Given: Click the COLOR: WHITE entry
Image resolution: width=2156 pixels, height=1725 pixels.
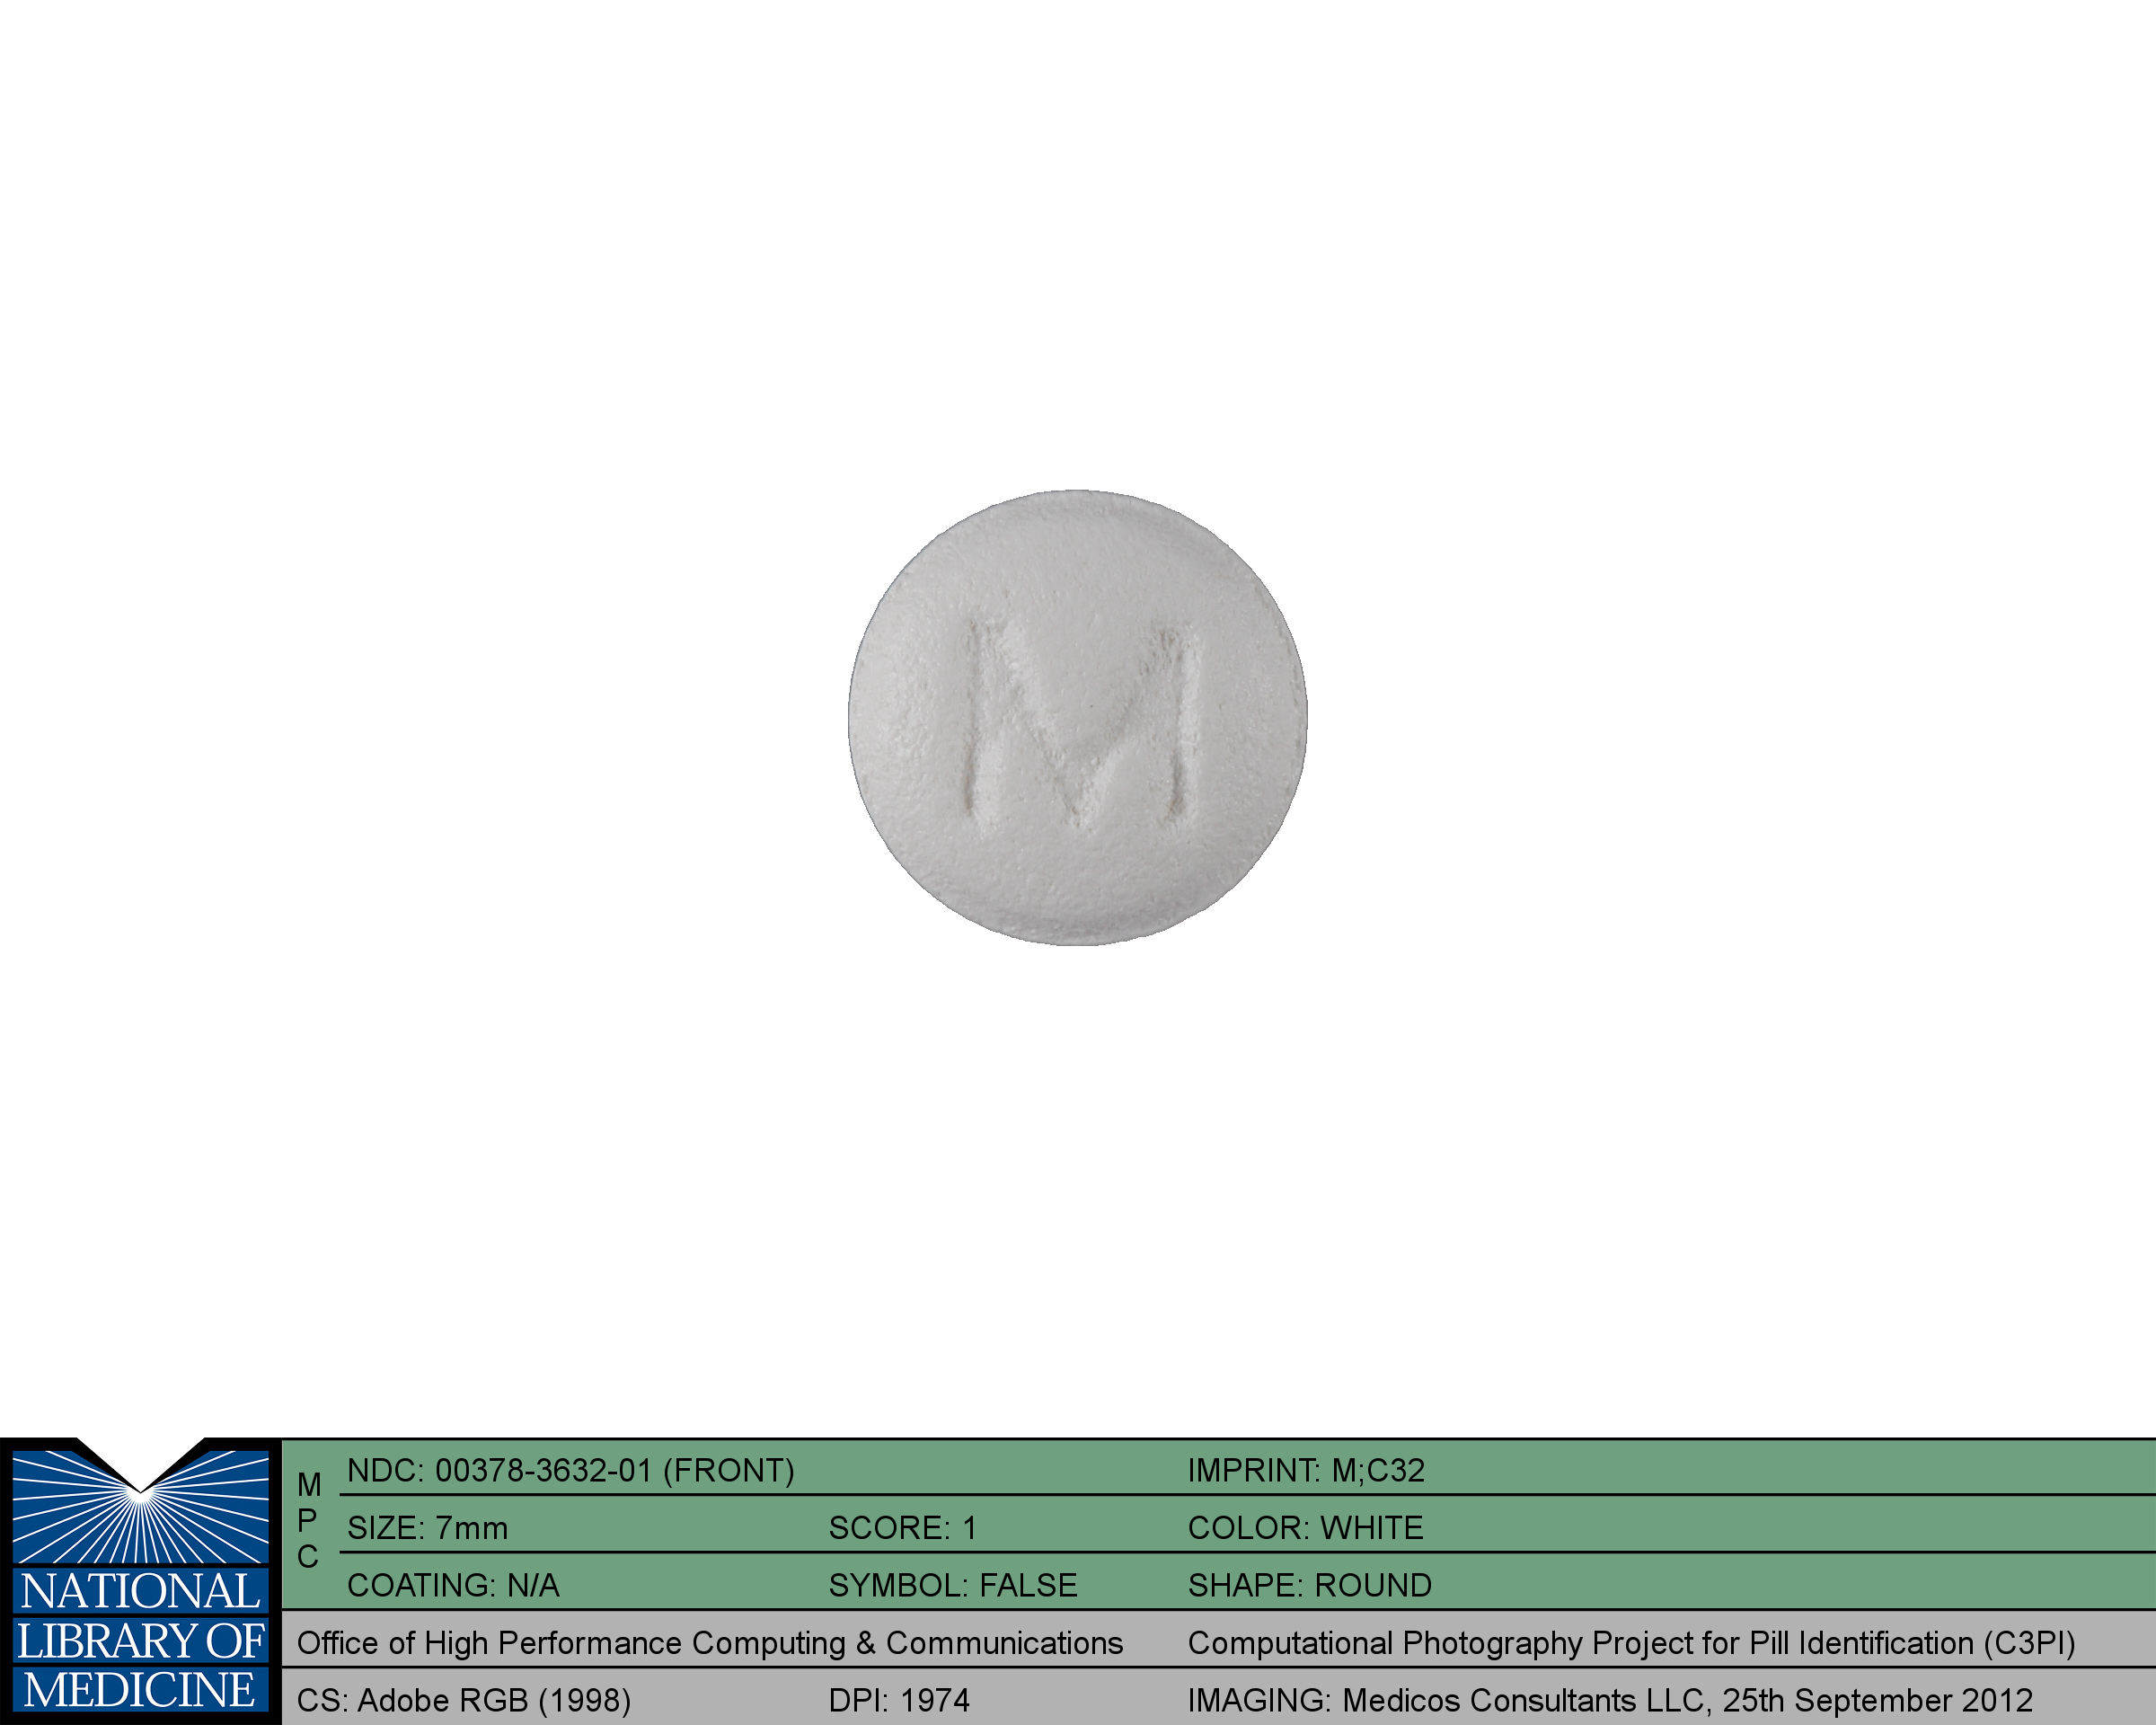Looking at the screenshot, I should click(1305, 1528).
